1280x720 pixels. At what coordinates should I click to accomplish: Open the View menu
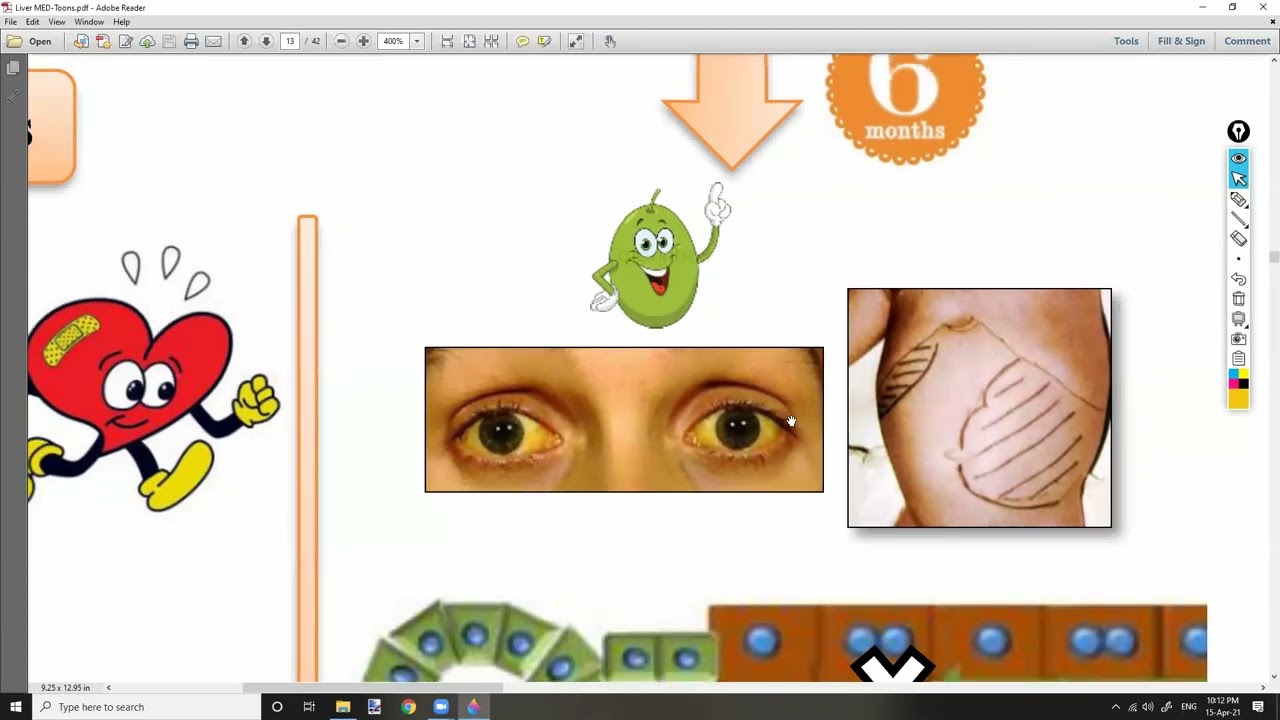click(57, 22)
